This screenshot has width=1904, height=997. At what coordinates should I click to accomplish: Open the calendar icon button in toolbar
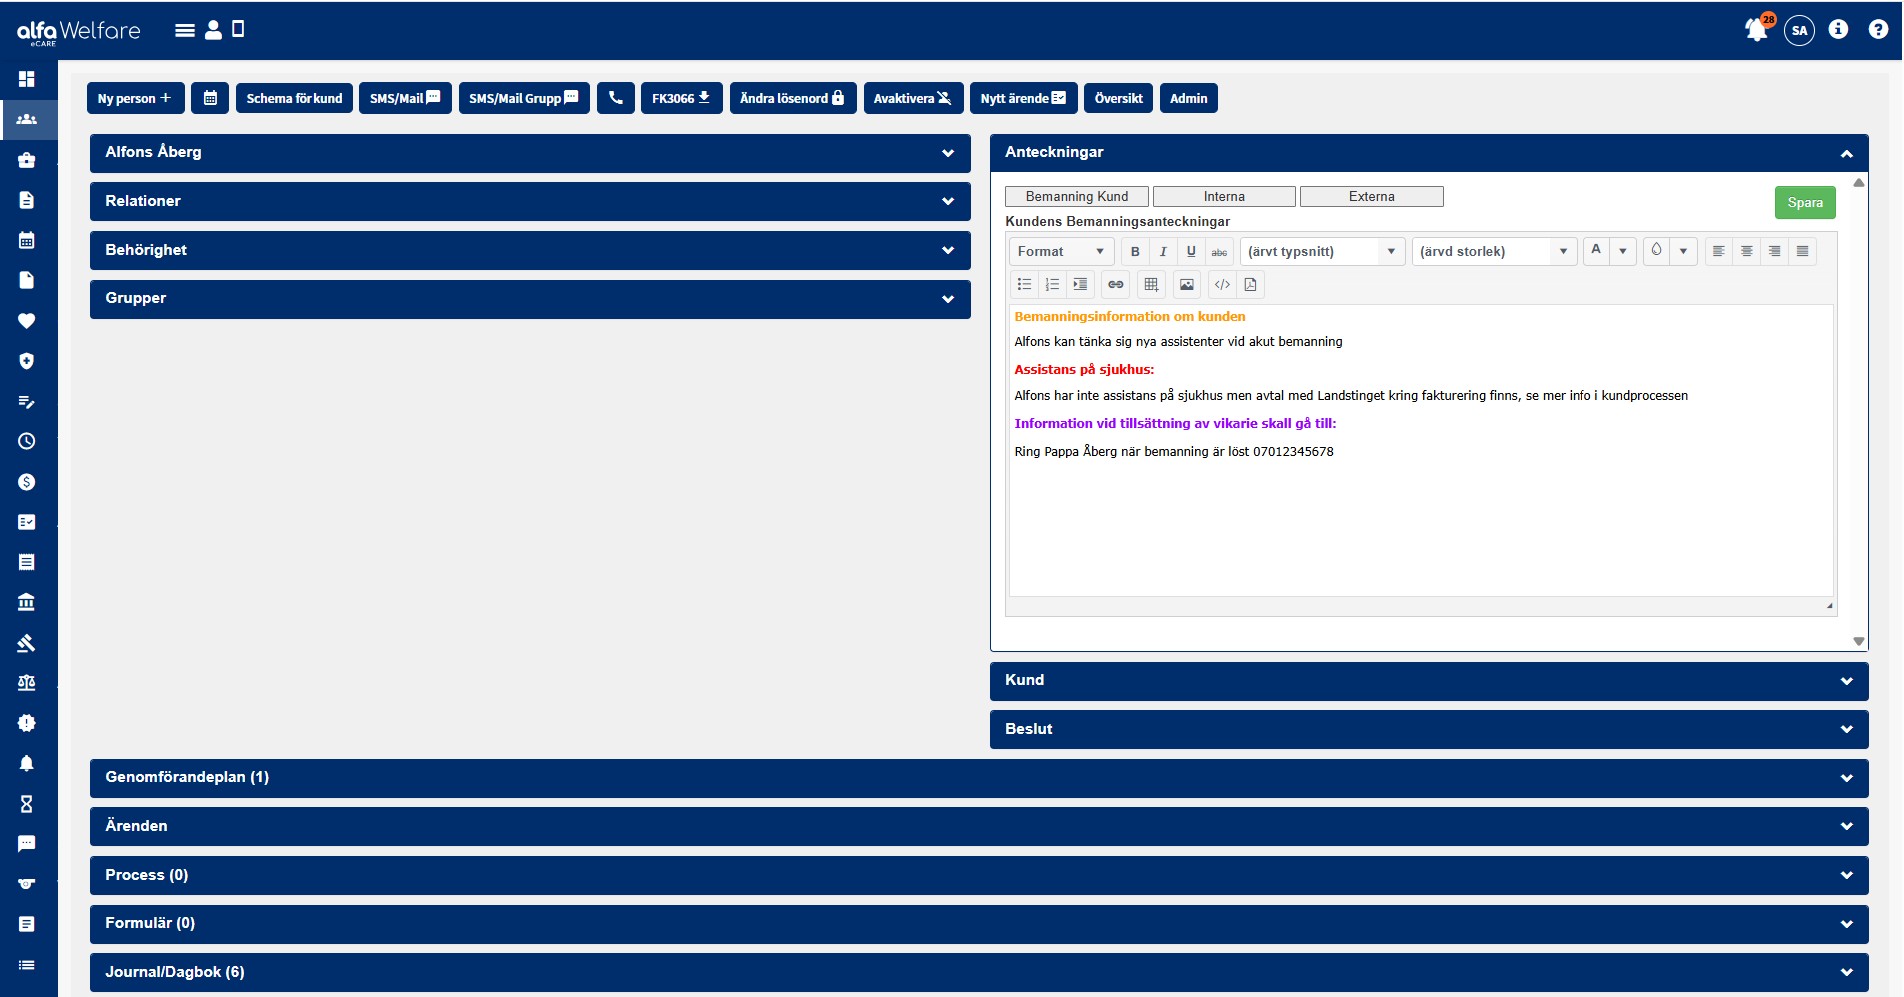[x=210, y=98]
